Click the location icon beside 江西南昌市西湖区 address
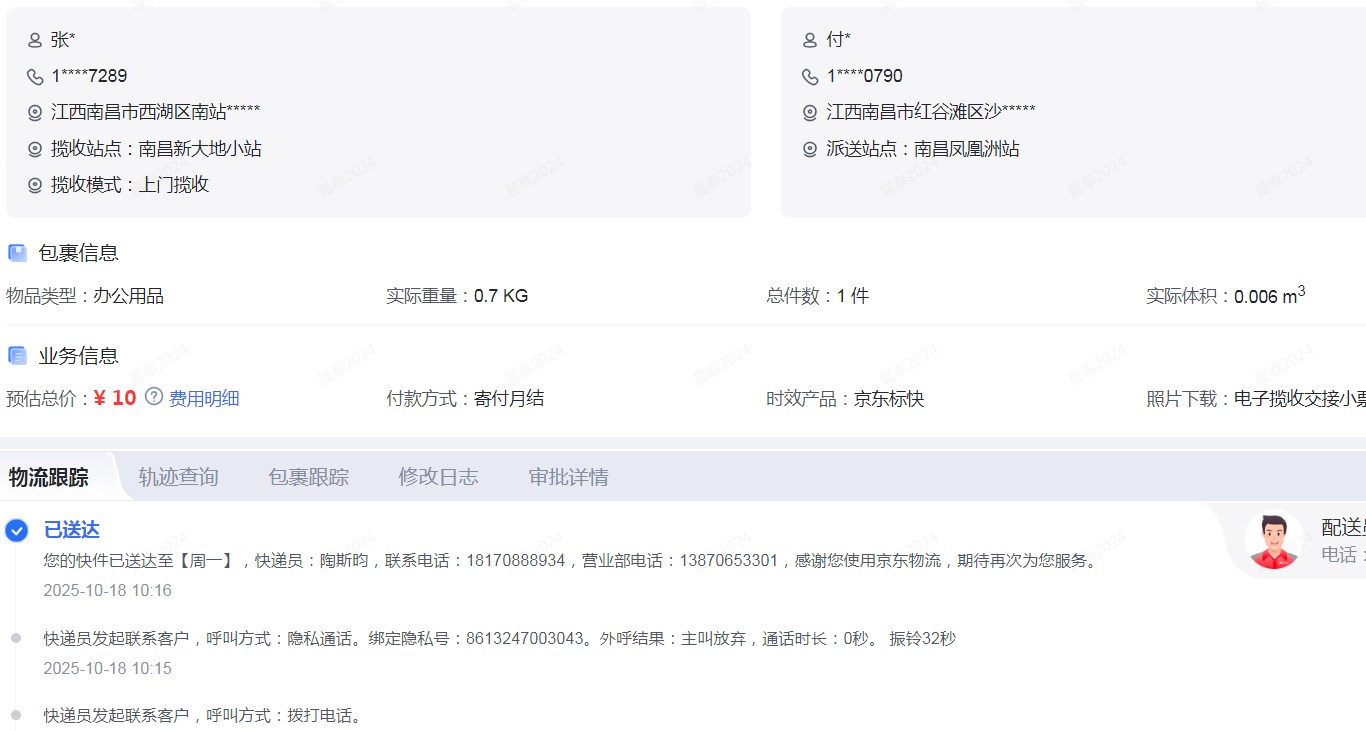 click(35, 113)
